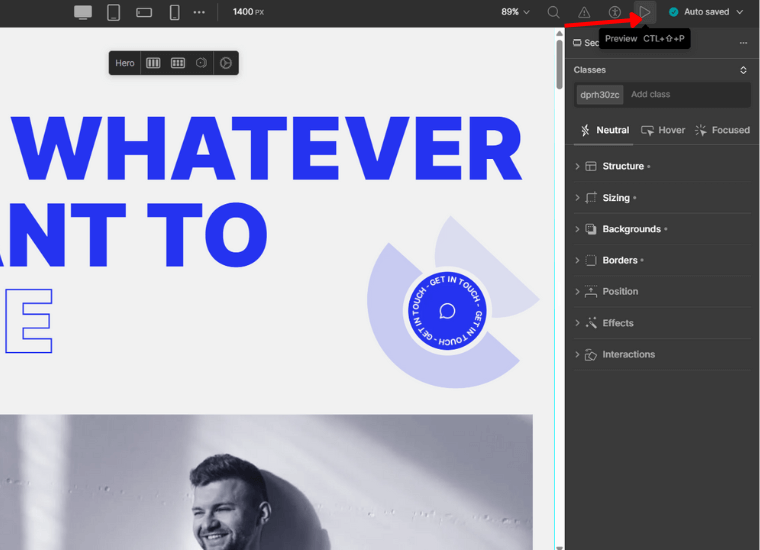Click the scrollbar up arrow
This screenshot has height=550, width=760.
tap(559, 33)
